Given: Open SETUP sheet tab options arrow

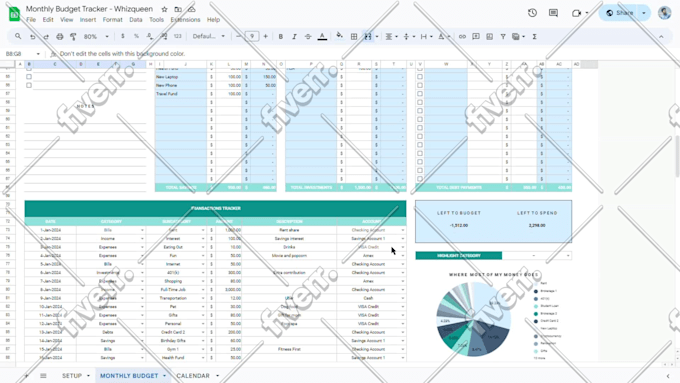Looking at the screenshot, I should tap(88, 376).
